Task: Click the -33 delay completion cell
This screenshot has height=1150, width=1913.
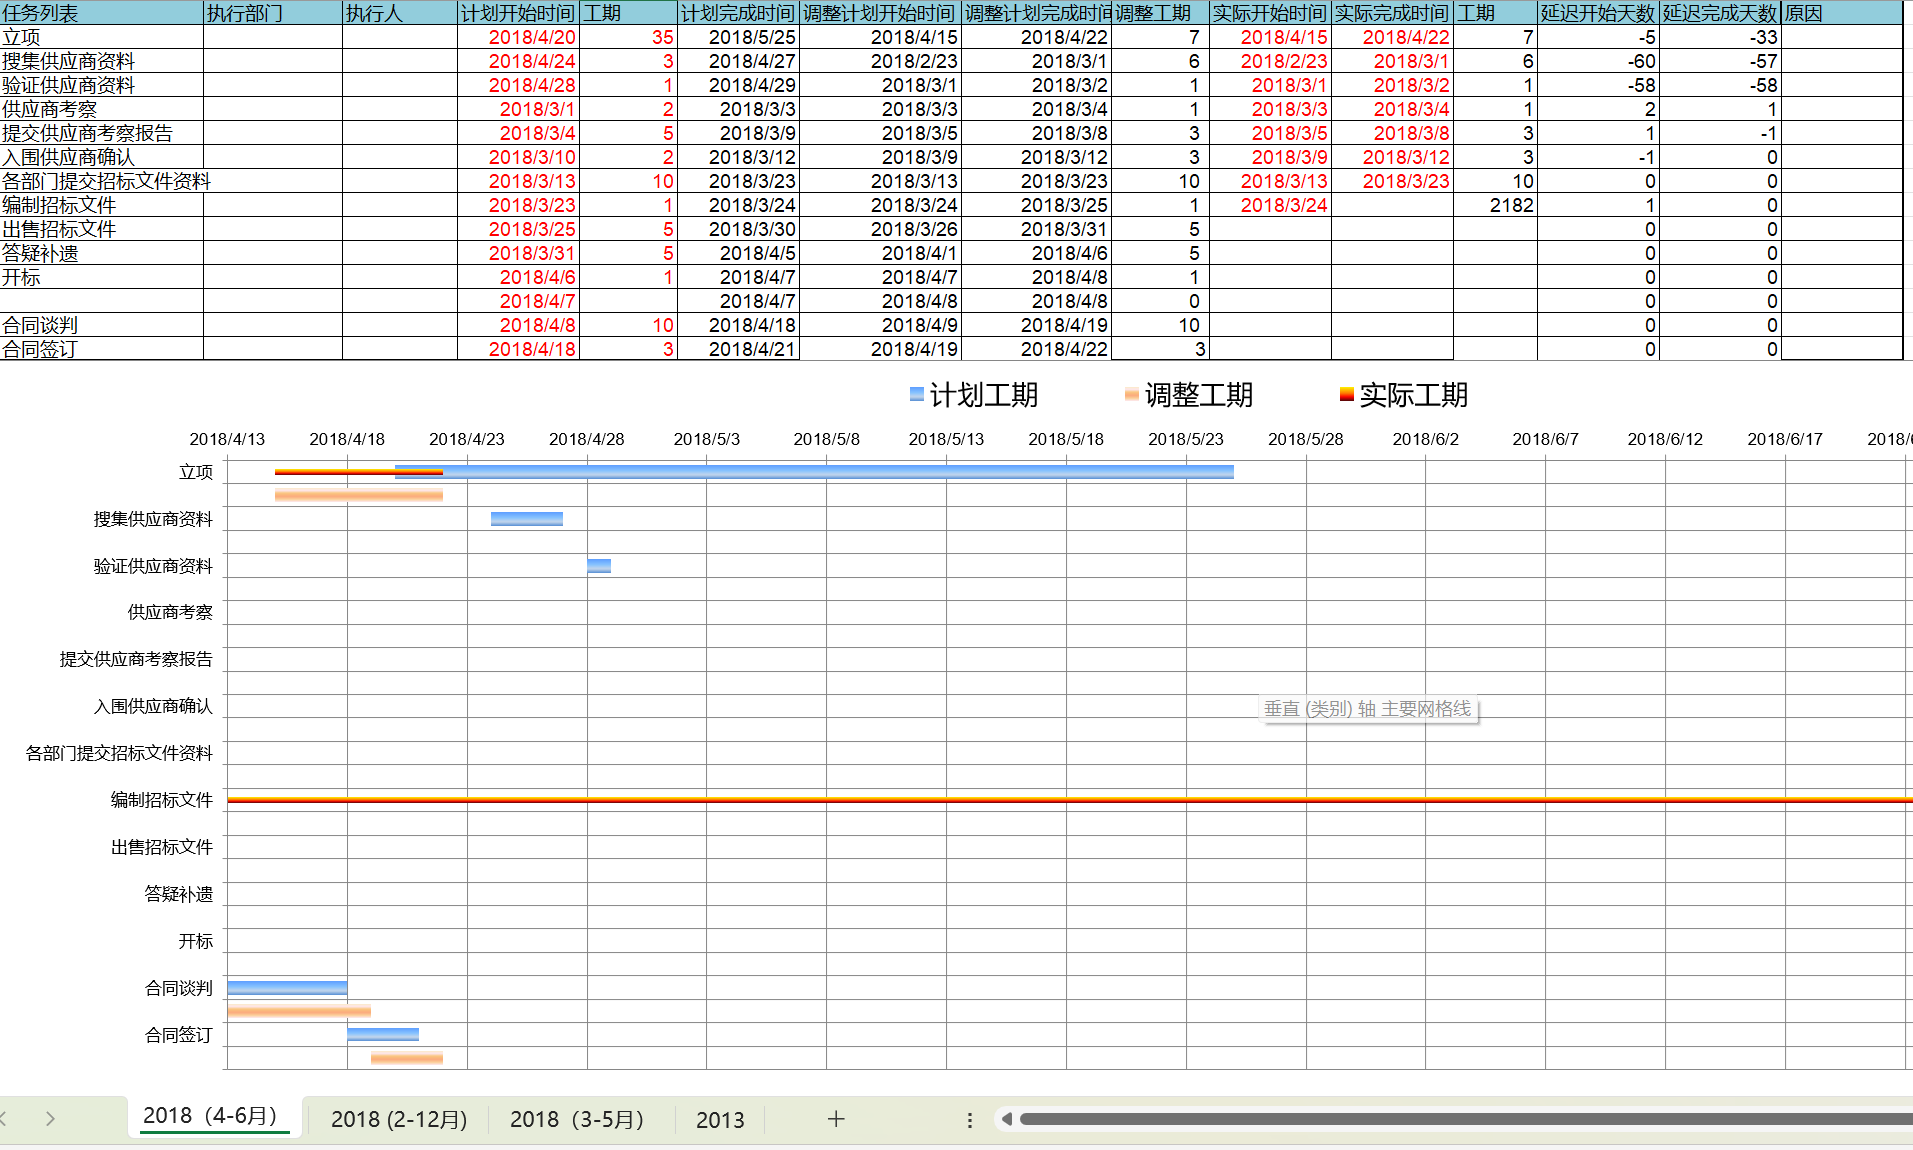Action: tap(1720, 37)
